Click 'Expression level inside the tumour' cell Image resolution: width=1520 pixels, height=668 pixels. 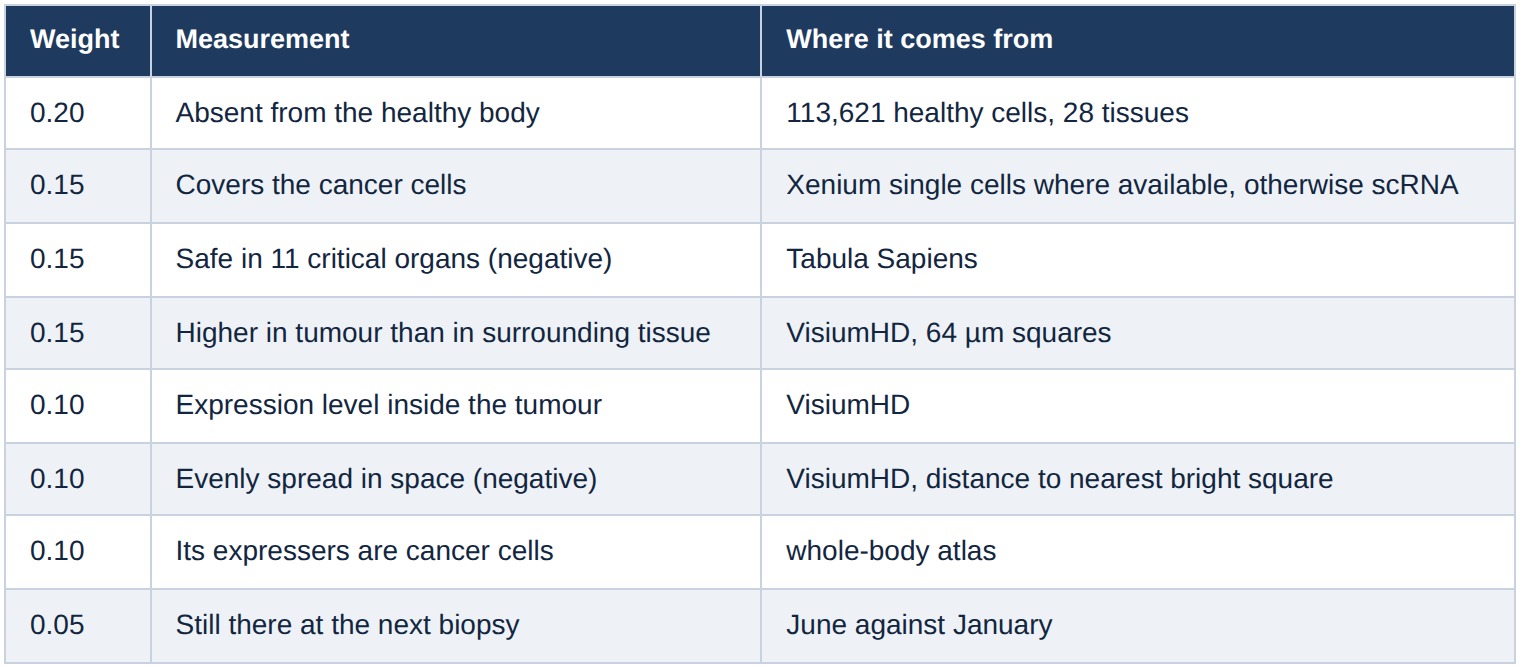[x=456, y=405]
